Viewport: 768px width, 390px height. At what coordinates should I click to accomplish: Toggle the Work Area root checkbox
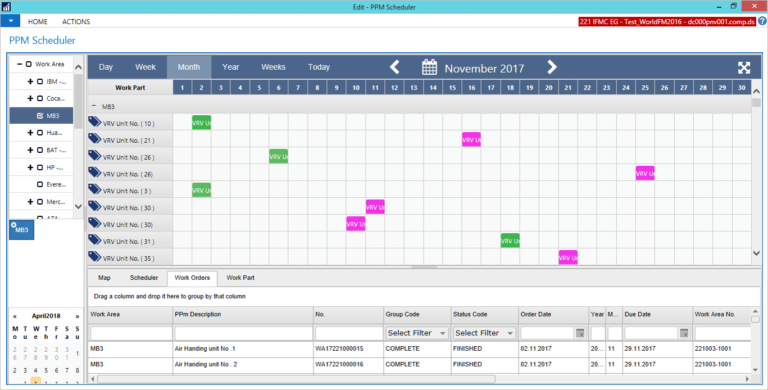pos(28,64)
